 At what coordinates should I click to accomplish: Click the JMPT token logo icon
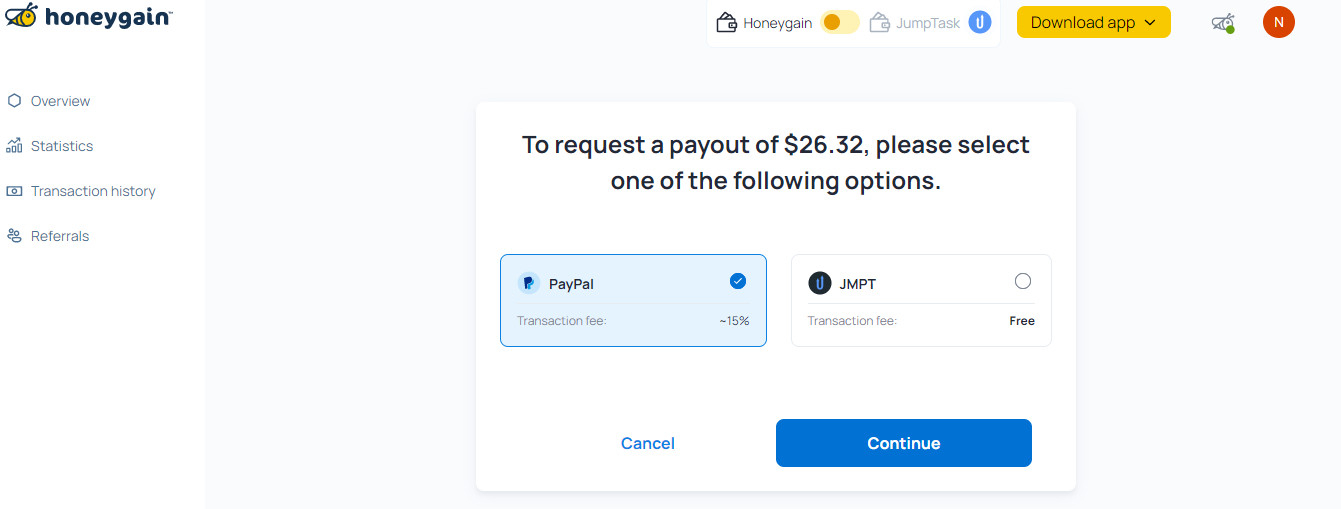click(x=820, y=284)
